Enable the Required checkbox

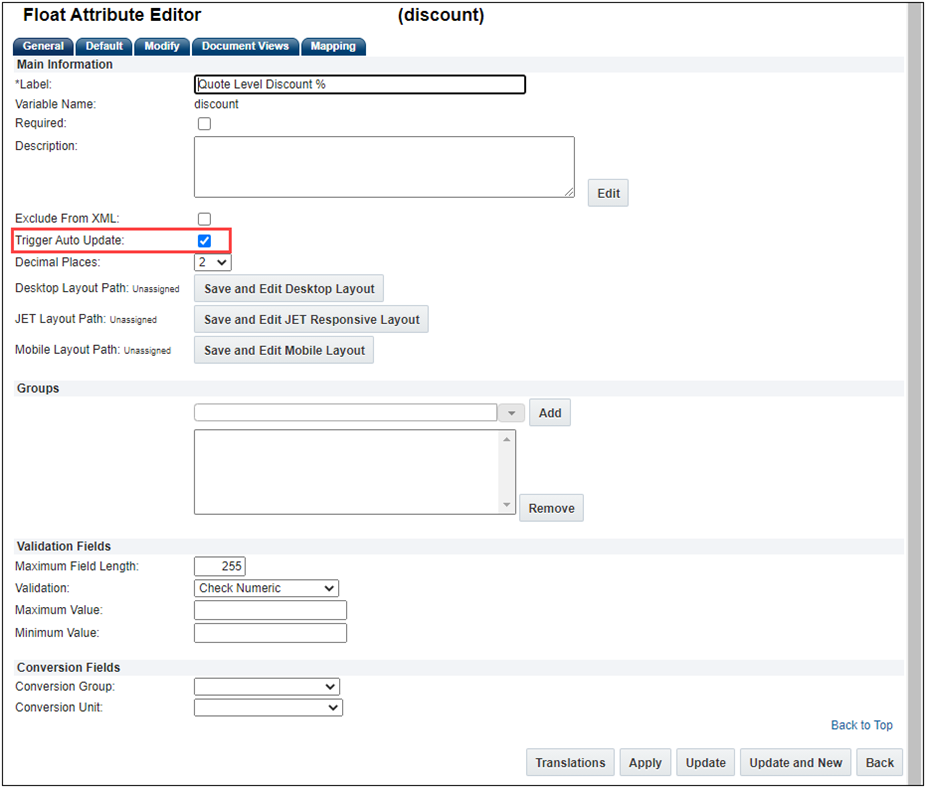[x=204, y=123]
